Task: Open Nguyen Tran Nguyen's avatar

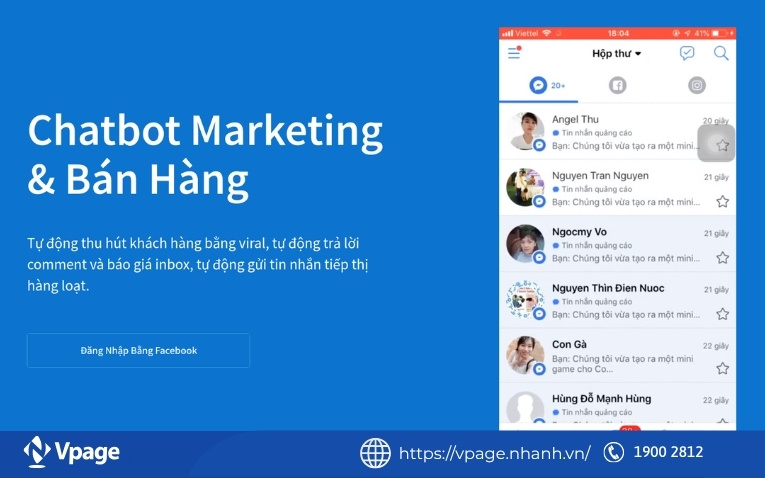Action: click(x=525, y=187)
